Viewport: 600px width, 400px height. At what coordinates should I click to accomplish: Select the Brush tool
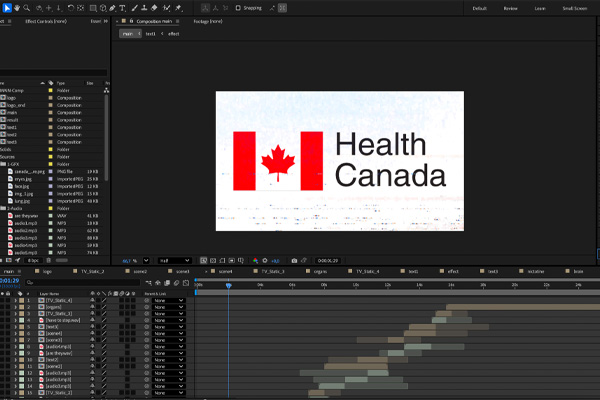pyautogui.click(x=135, y=8)
